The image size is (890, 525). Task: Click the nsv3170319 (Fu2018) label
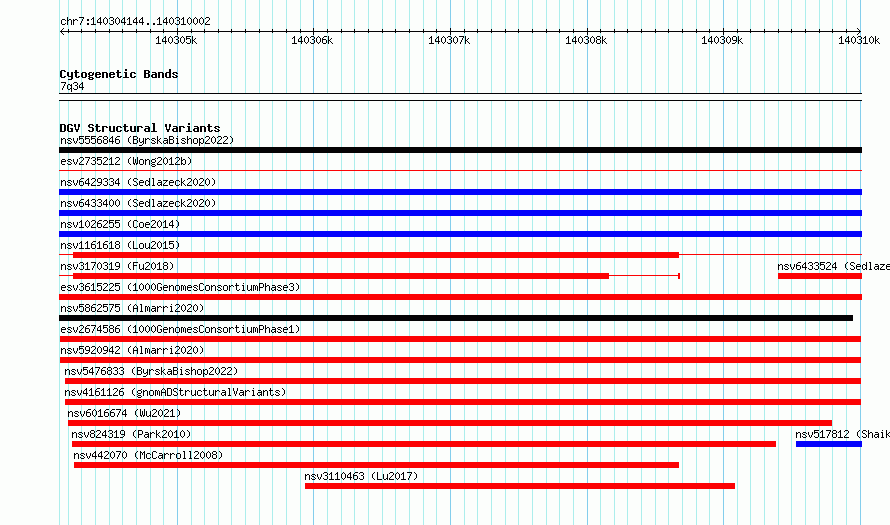(117, 266)
